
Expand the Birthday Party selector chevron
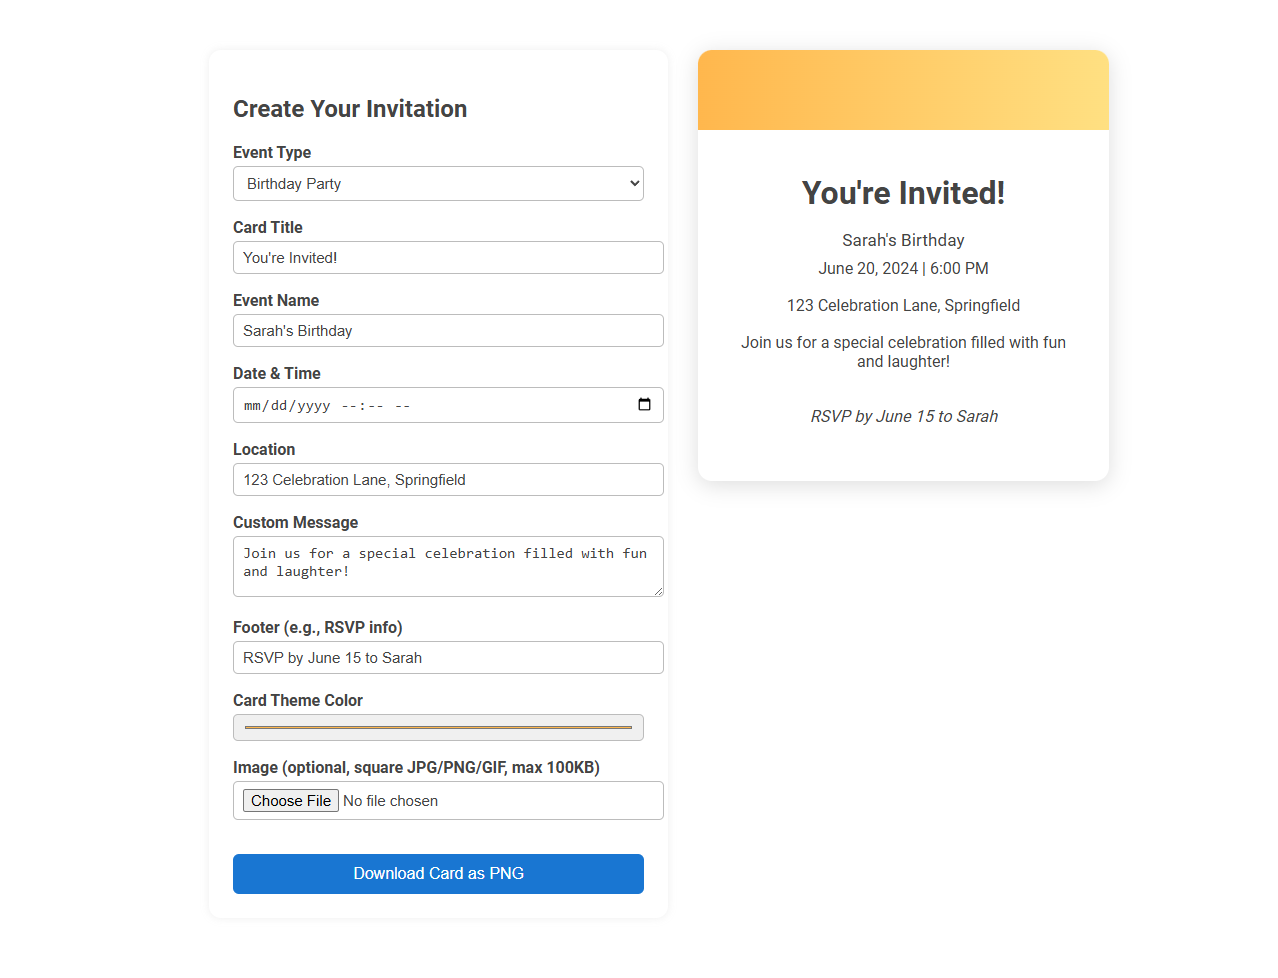(633, 183)
